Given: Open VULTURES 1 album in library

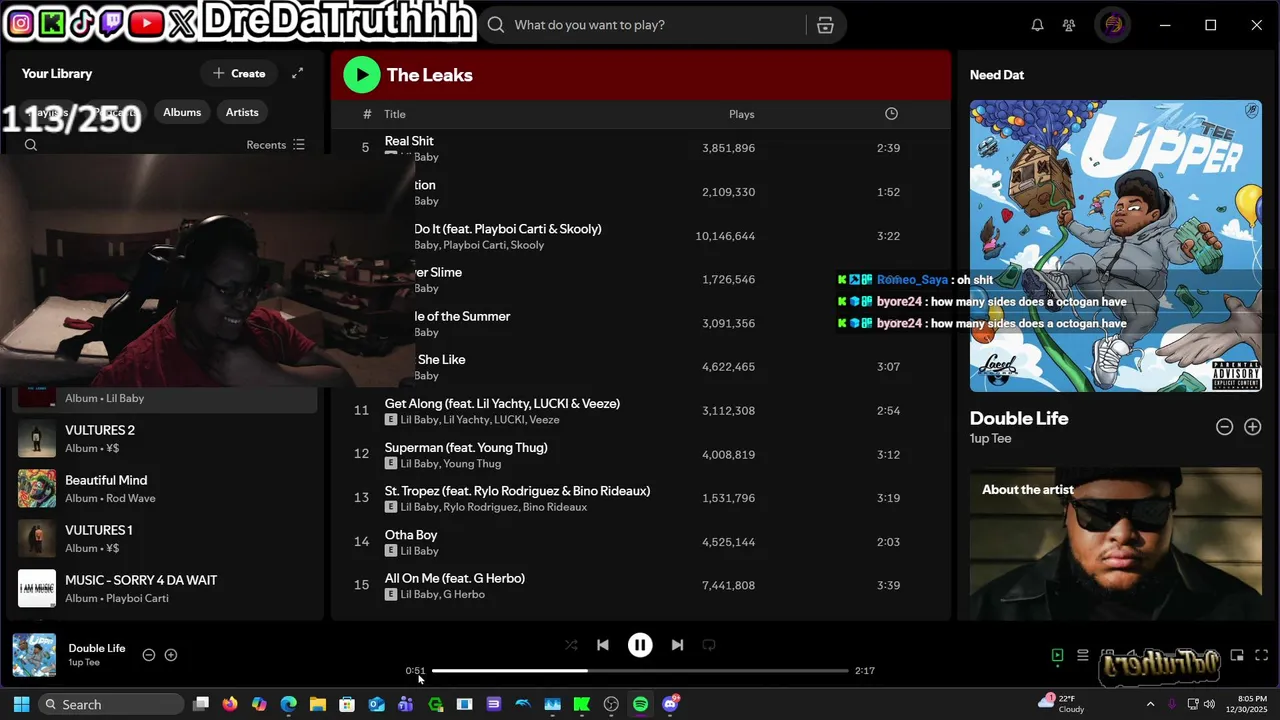Looking at the screenshot, I should [165, 538].
